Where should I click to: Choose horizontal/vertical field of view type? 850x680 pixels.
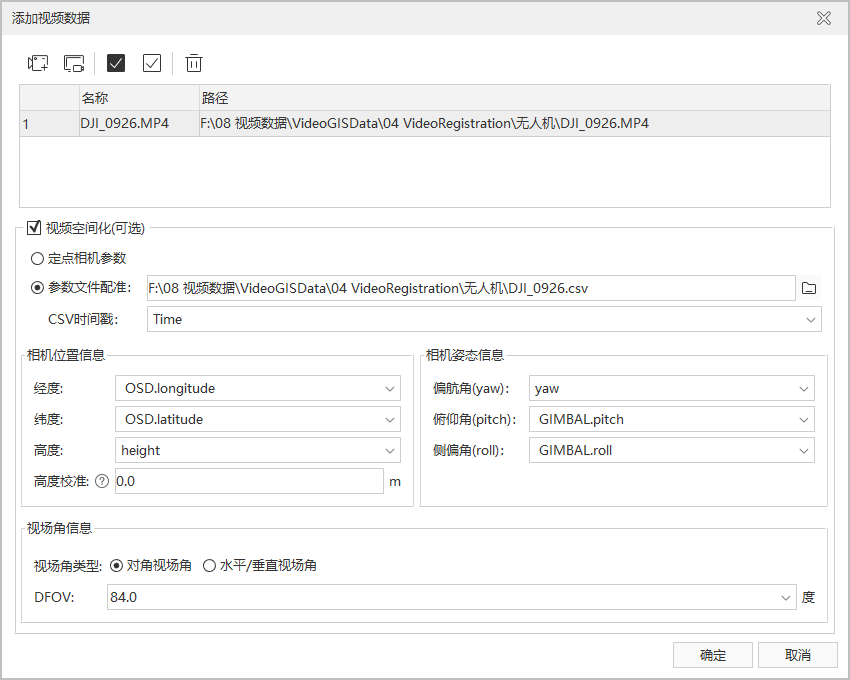[209, 565]
